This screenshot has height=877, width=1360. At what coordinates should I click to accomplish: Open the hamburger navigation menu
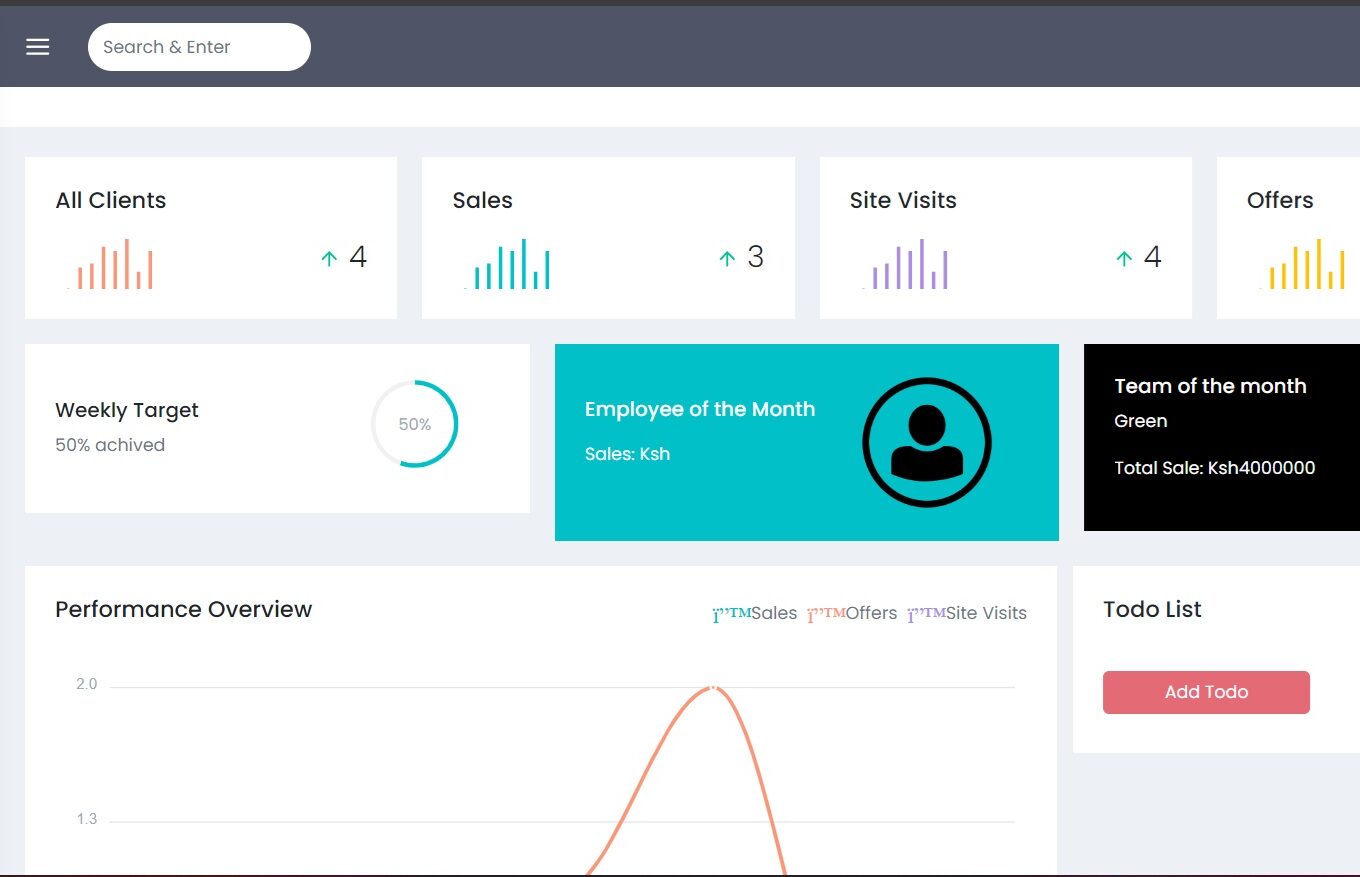(x=37, y=46)
